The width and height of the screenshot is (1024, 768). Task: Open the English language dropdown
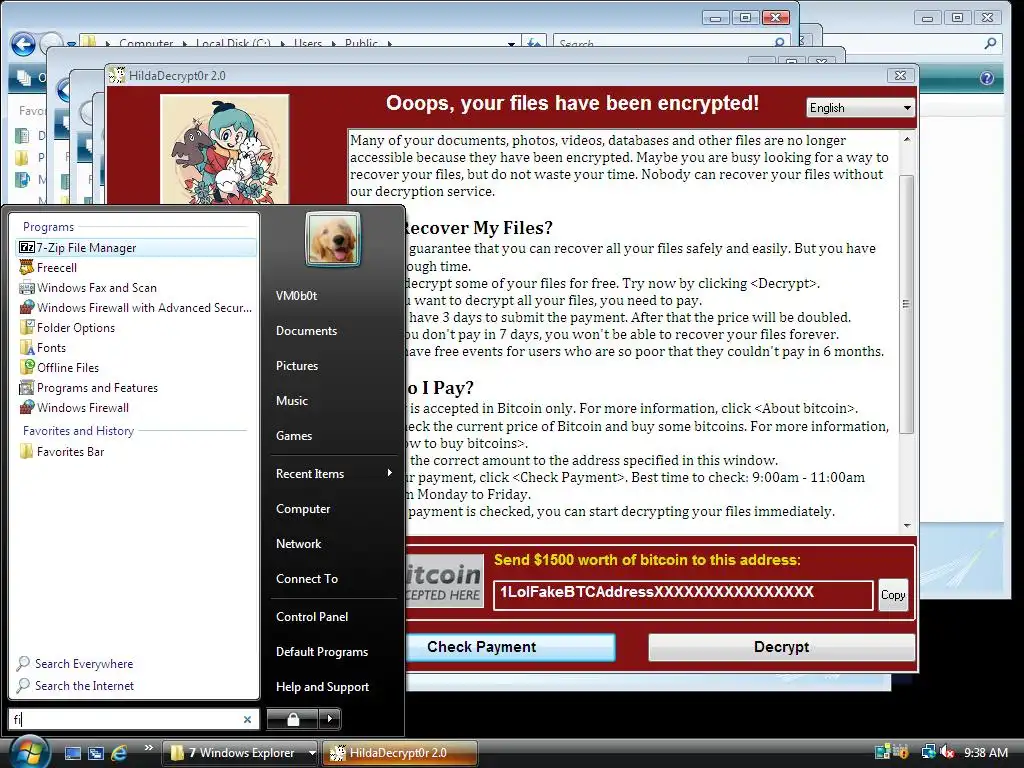[x=860, y=108]
